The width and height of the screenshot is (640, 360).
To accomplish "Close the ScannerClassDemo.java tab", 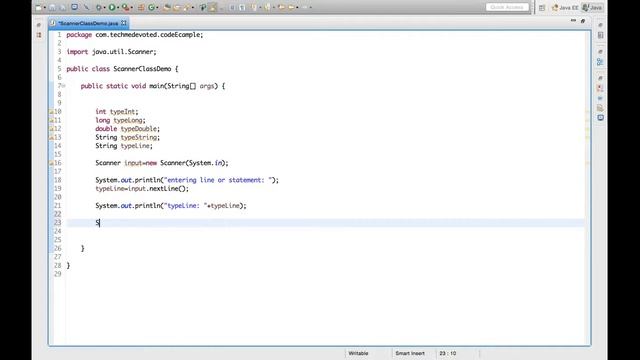I will [x=124, y=23].
